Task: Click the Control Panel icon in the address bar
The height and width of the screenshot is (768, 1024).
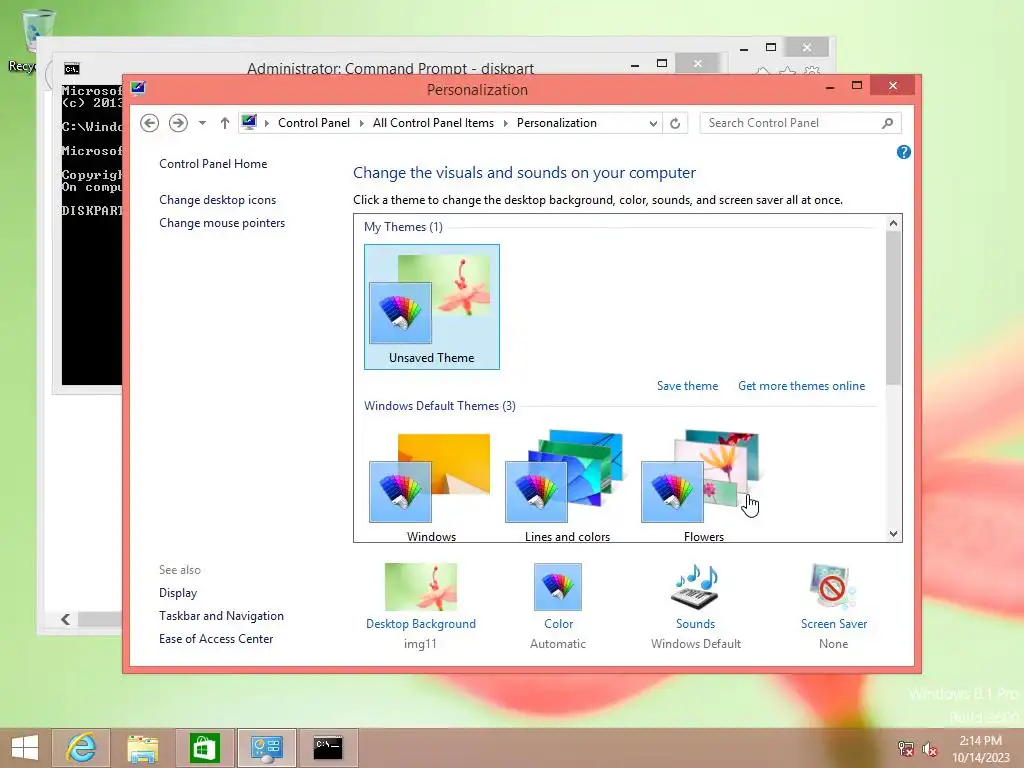Action: pos(249,122)
